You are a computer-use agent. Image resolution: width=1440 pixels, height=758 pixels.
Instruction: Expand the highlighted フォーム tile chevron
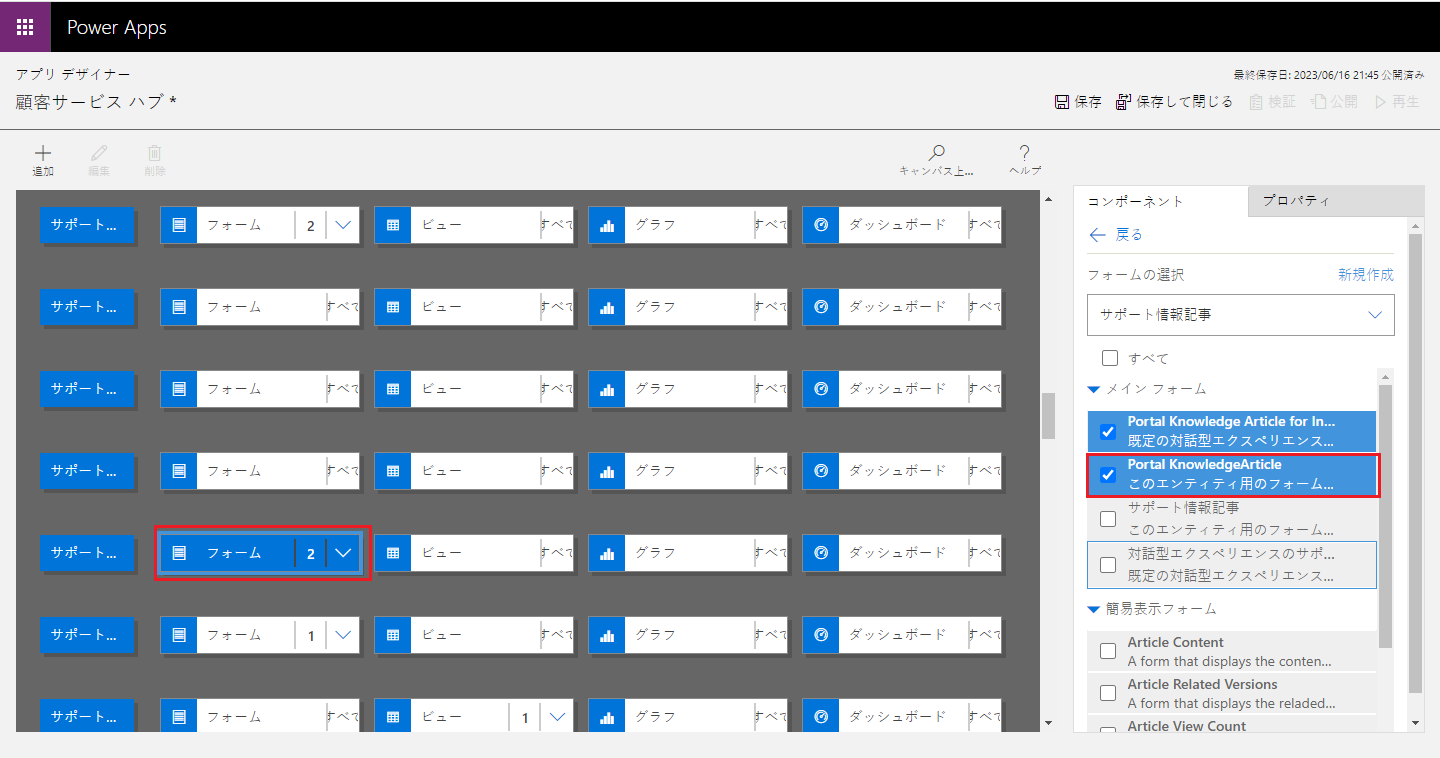click(x=343, y=553)
